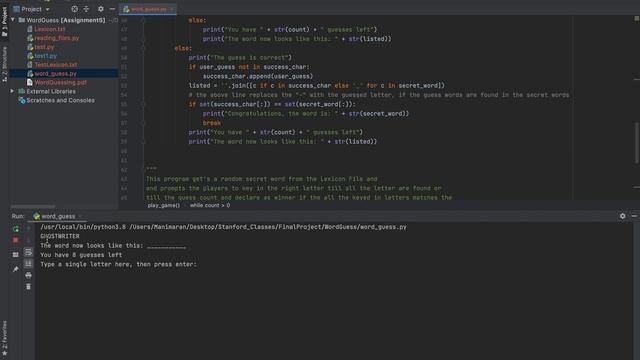Click the editor vertical scrollbar thumb
Screen dimensions: 640x360
[x=636, y=143]
